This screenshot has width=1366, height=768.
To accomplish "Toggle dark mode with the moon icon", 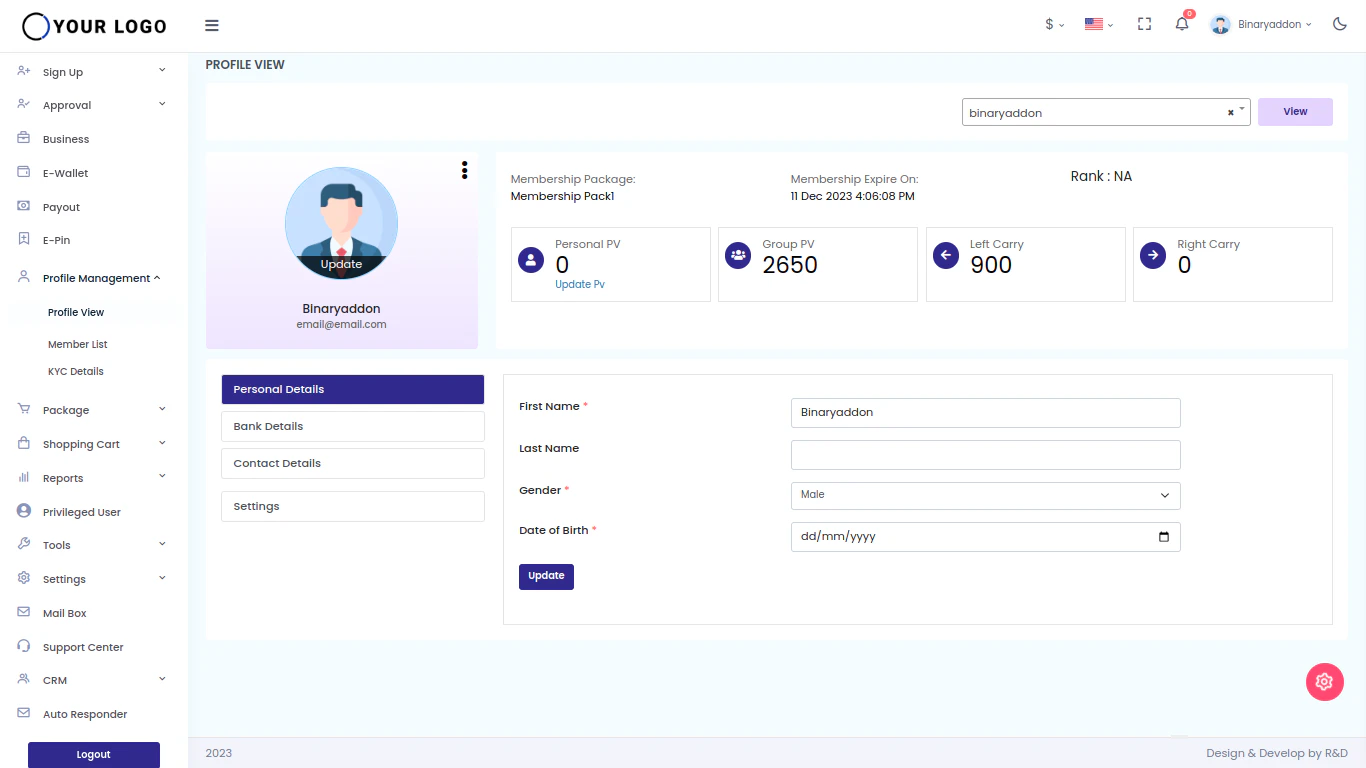I will click(1339, 23).
